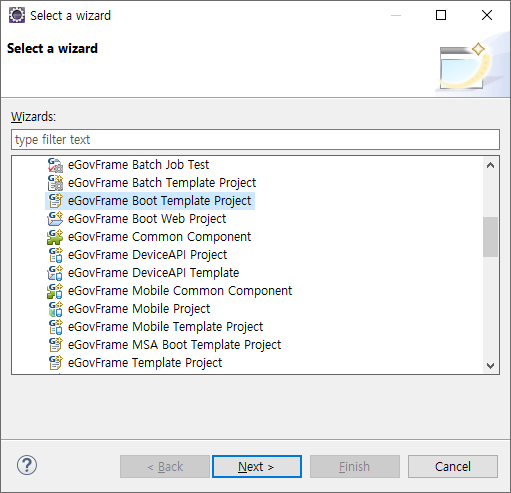Click the vertical scrollbar thumb

490,237
